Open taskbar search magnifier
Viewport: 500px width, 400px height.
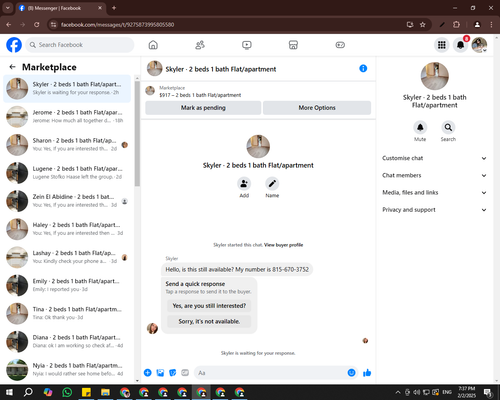[28, 392]
